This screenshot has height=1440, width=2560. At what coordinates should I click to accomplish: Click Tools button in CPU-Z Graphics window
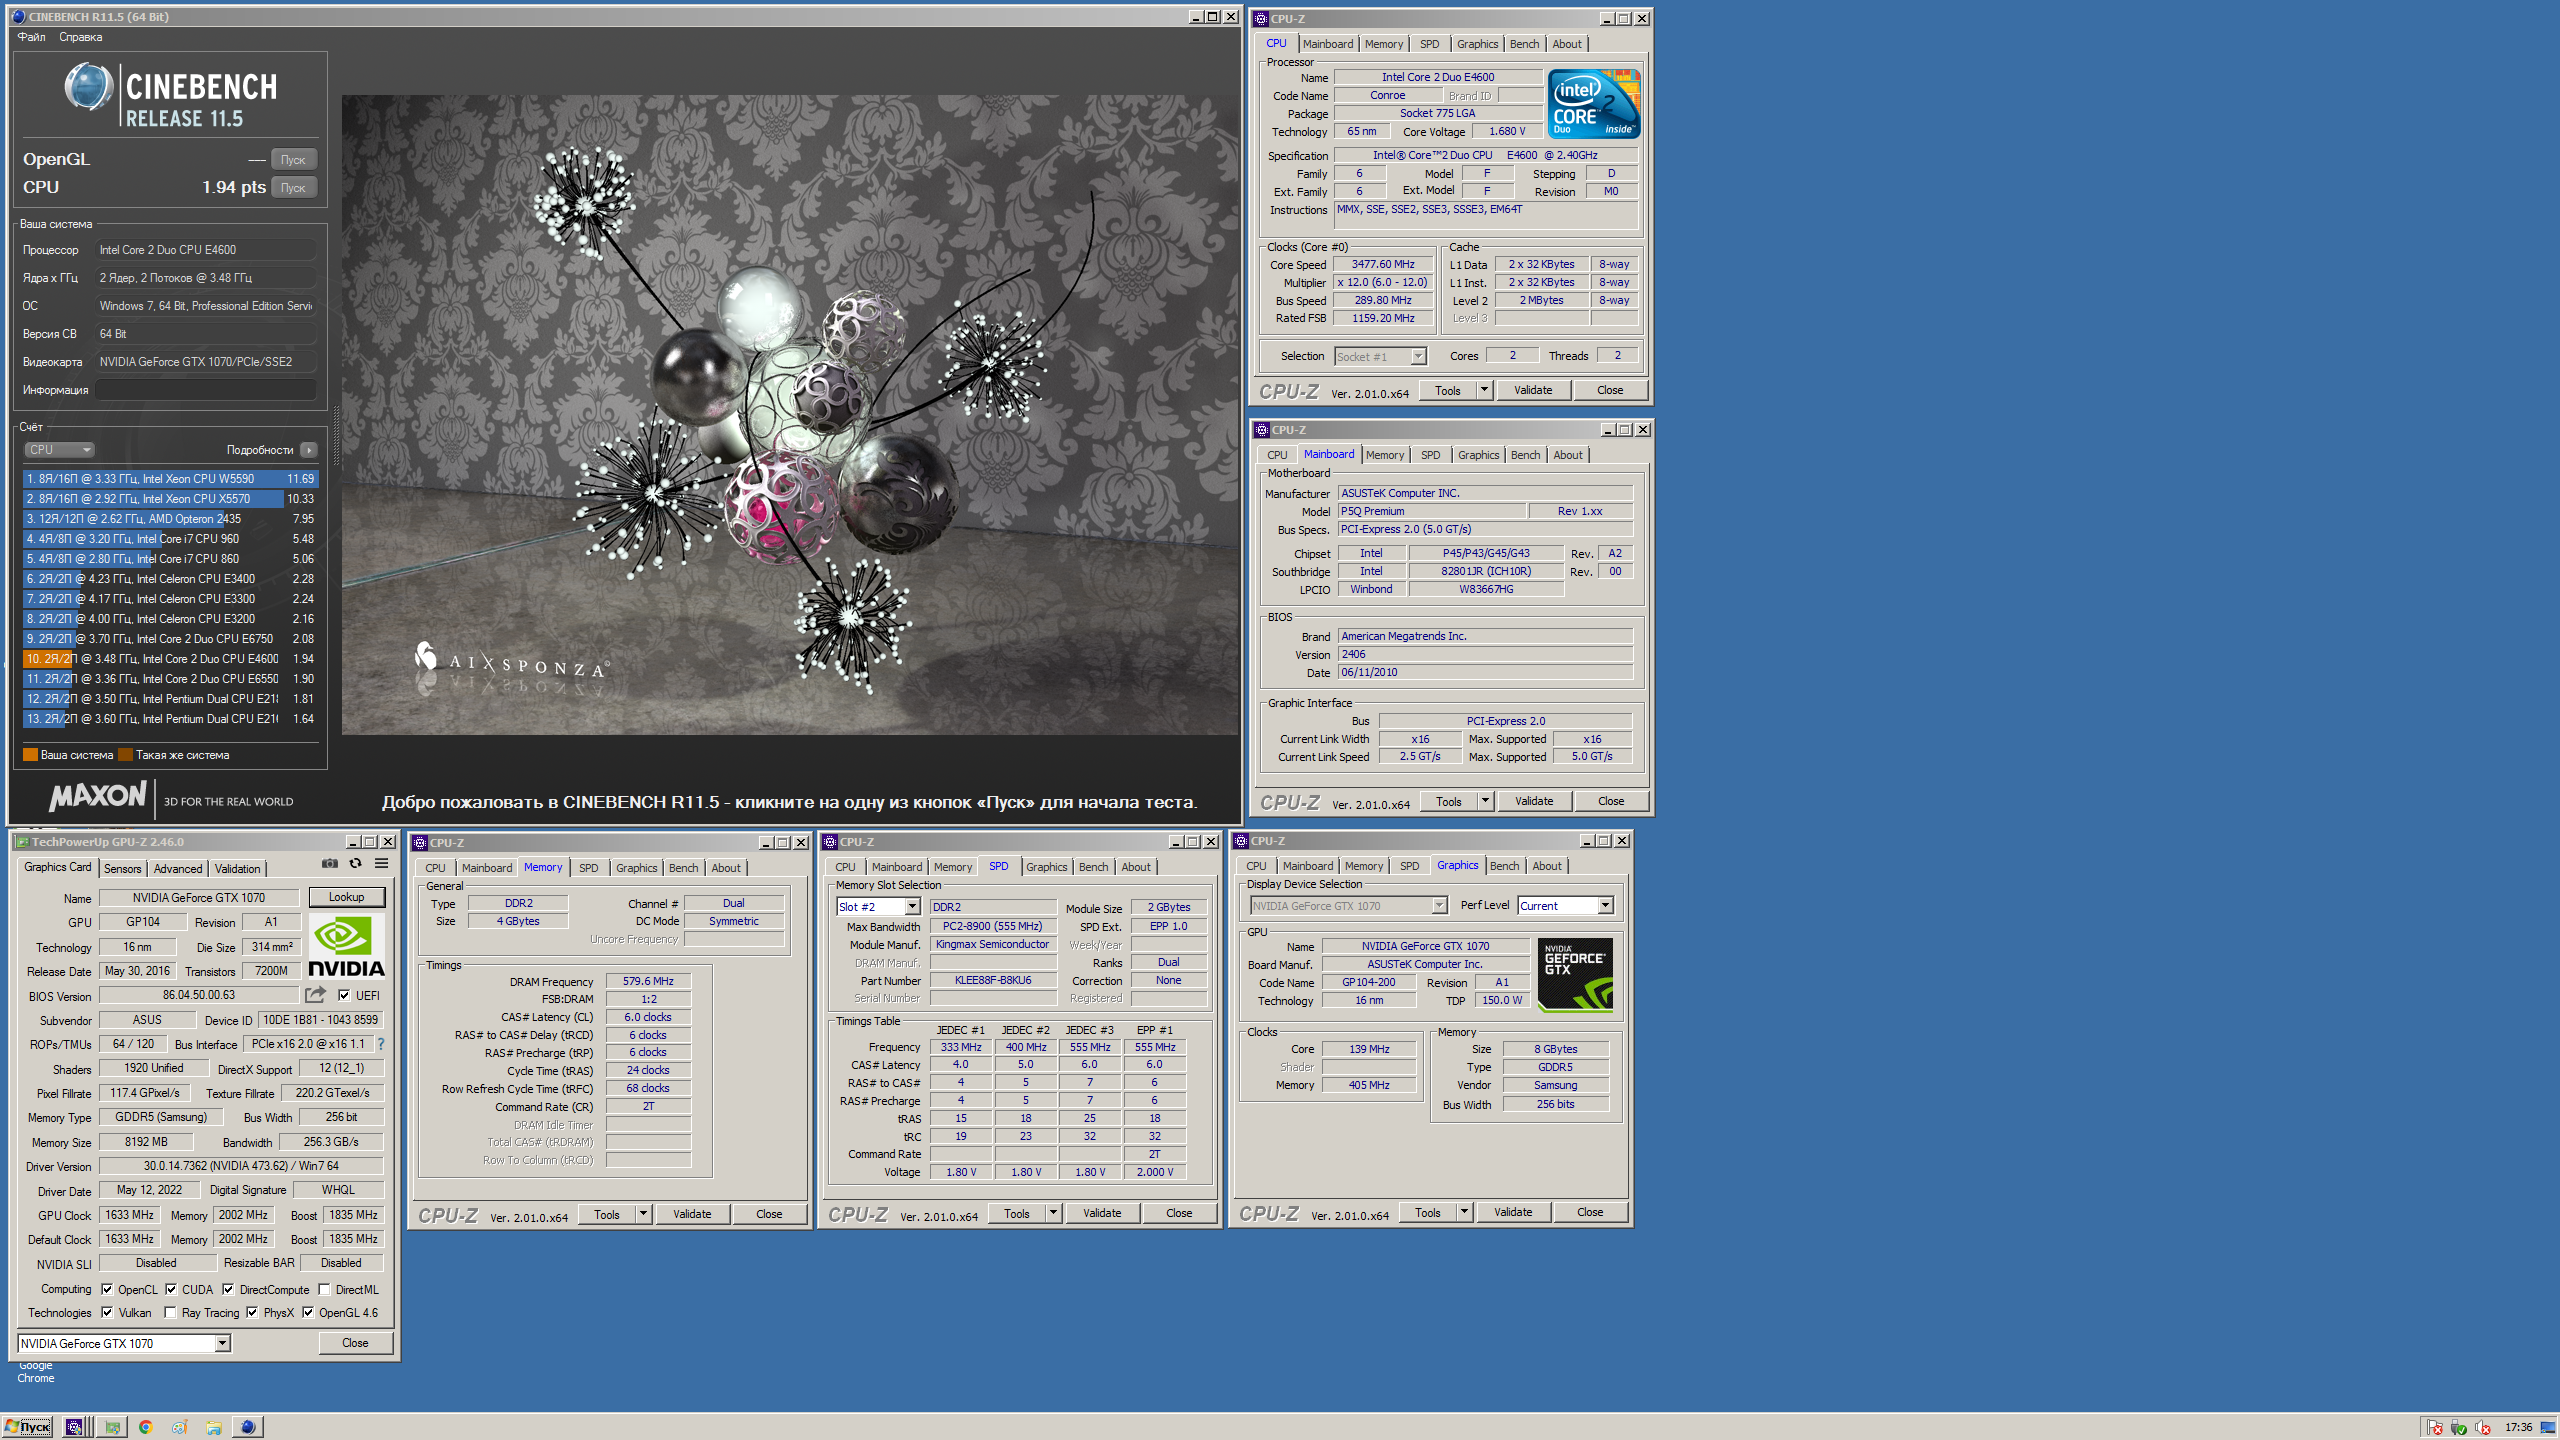tap(1428, 1211)
